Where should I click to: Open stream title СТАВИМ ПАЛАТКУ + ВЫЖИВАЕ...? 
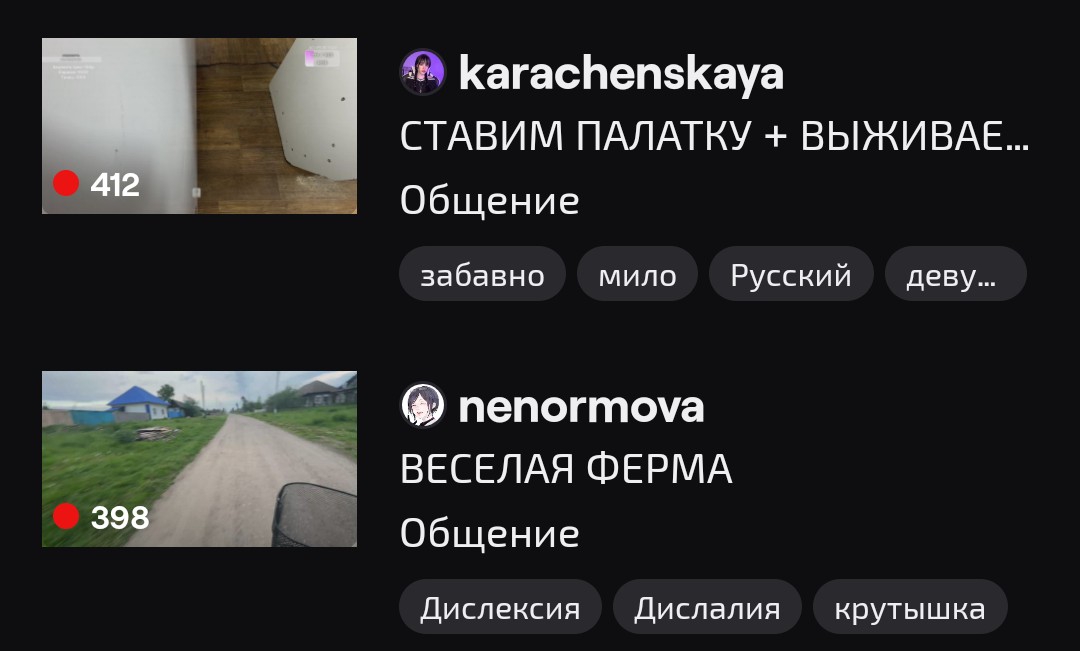(714, 136)
